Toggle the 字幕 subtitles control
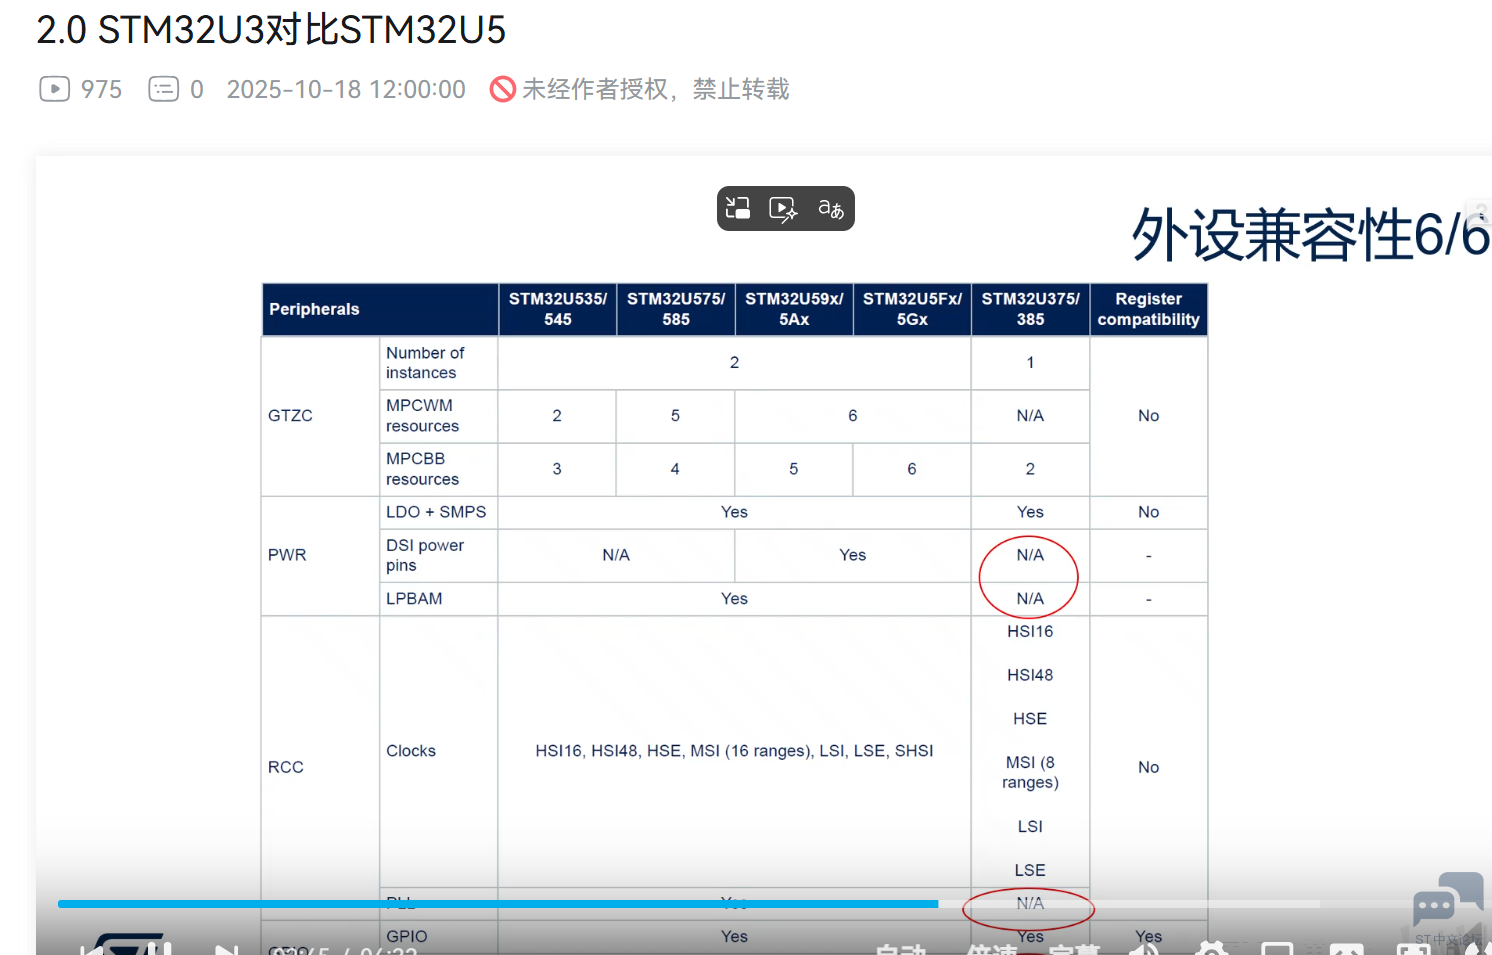This screenshot has height=955, width=1492. point(1075,949)
